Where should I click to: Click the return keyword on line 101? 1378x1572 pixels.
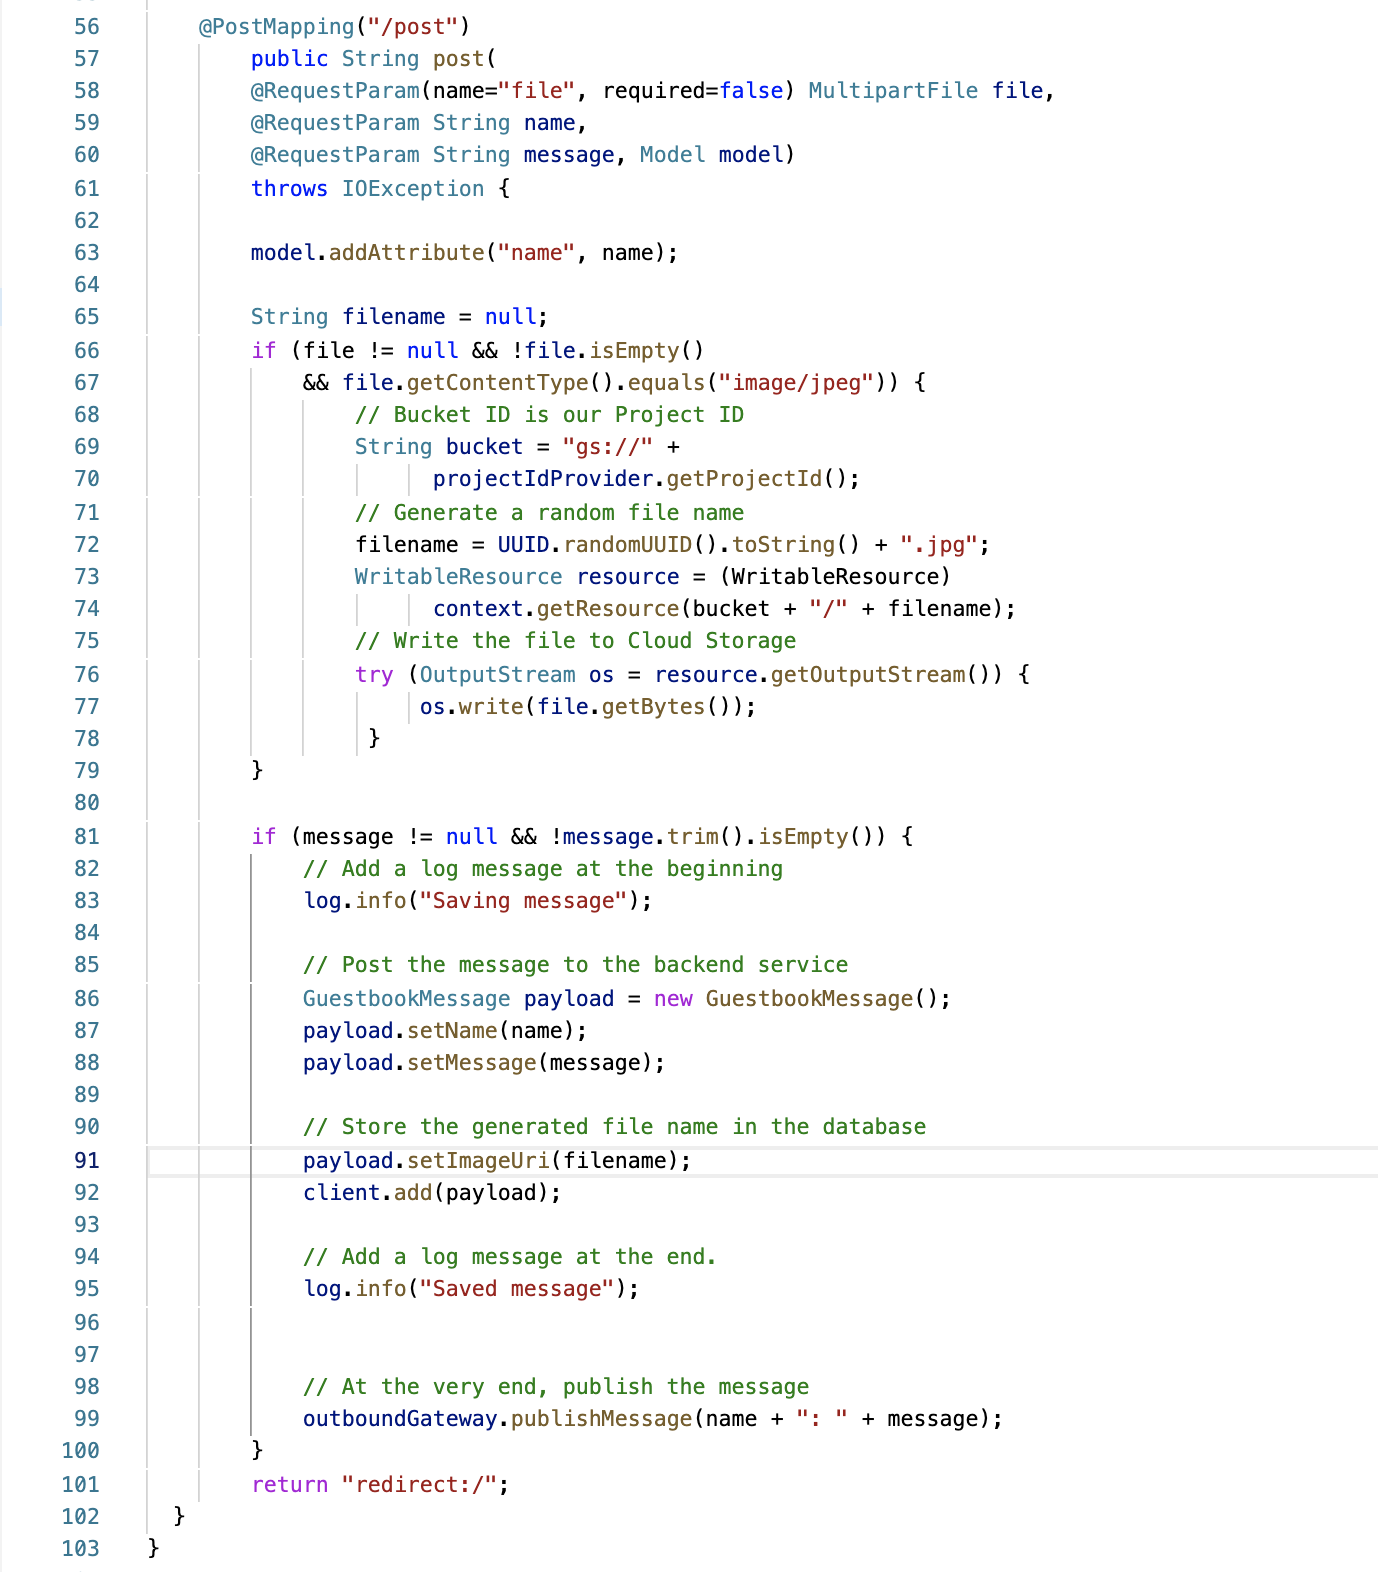point(290,1484)
